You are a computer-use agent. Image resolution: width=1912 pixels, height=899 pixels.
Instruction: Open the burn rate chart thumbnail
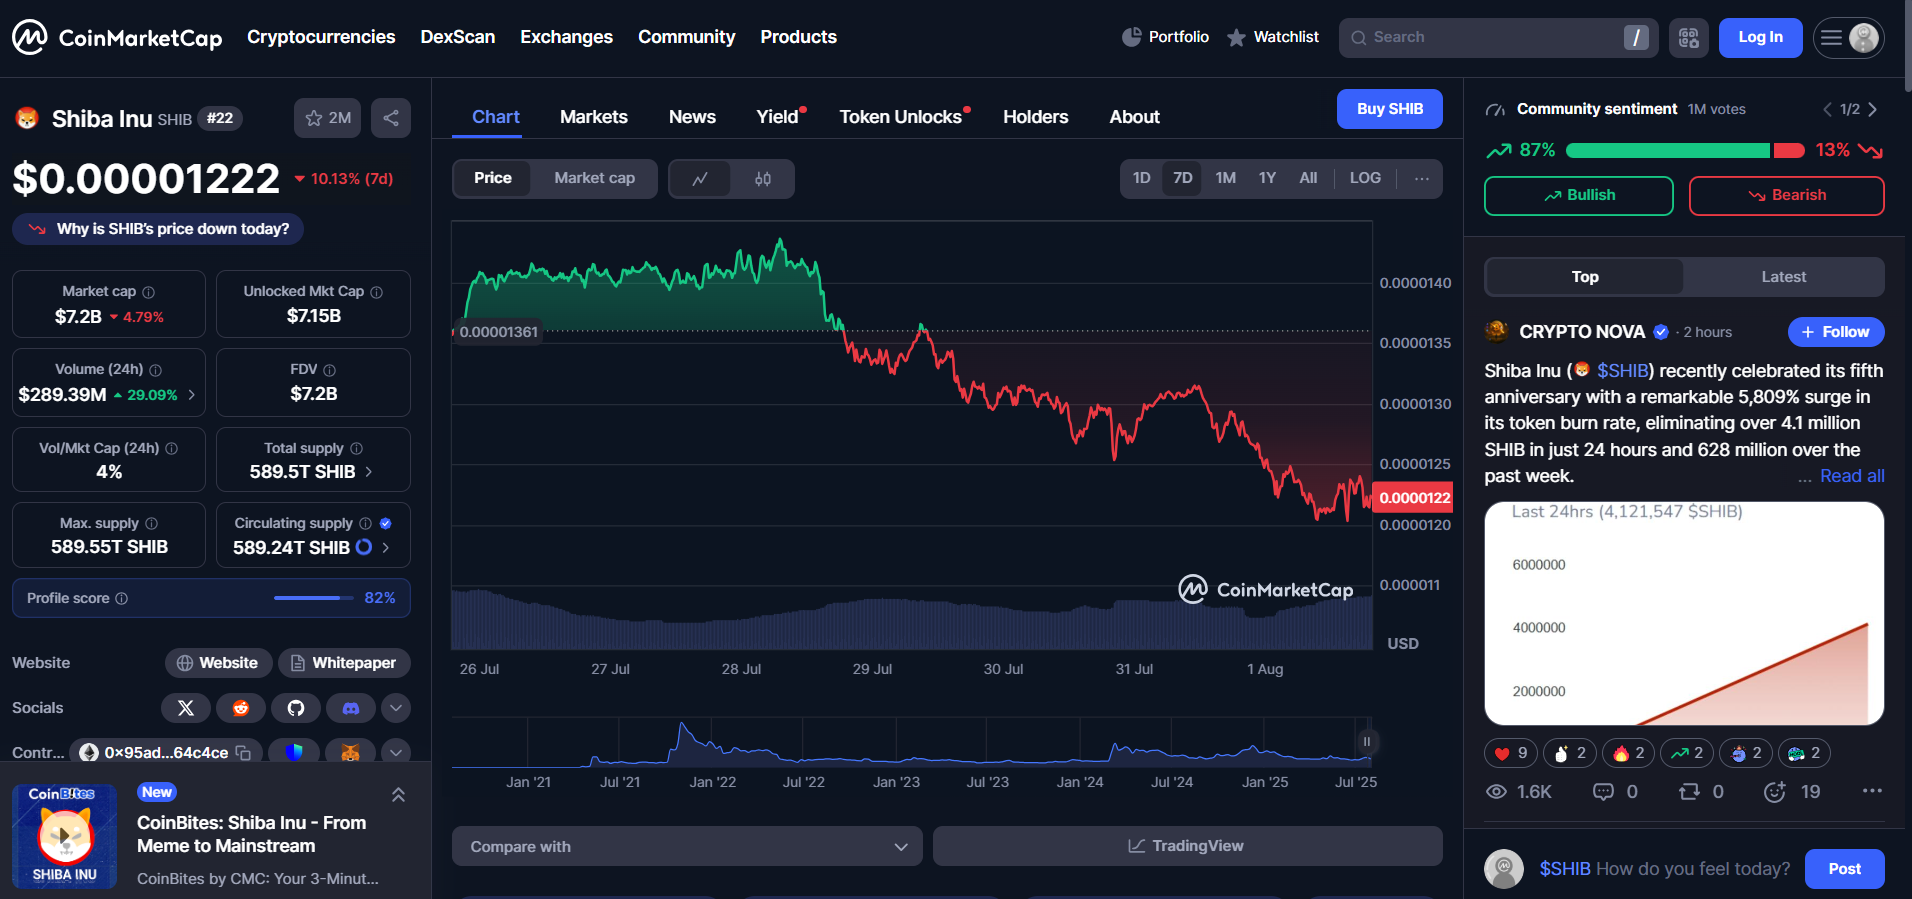(x=1685, y=613)
